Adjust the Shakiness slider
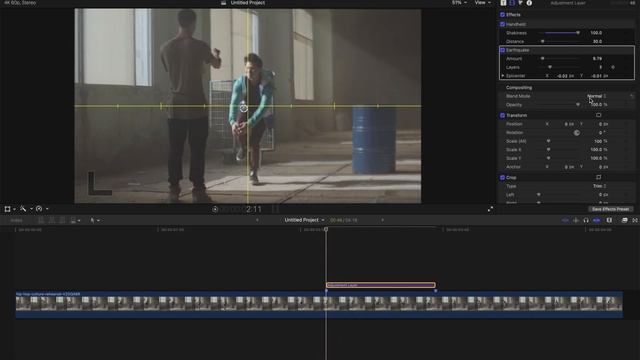The image size is (640, 360). coord(578,33)
